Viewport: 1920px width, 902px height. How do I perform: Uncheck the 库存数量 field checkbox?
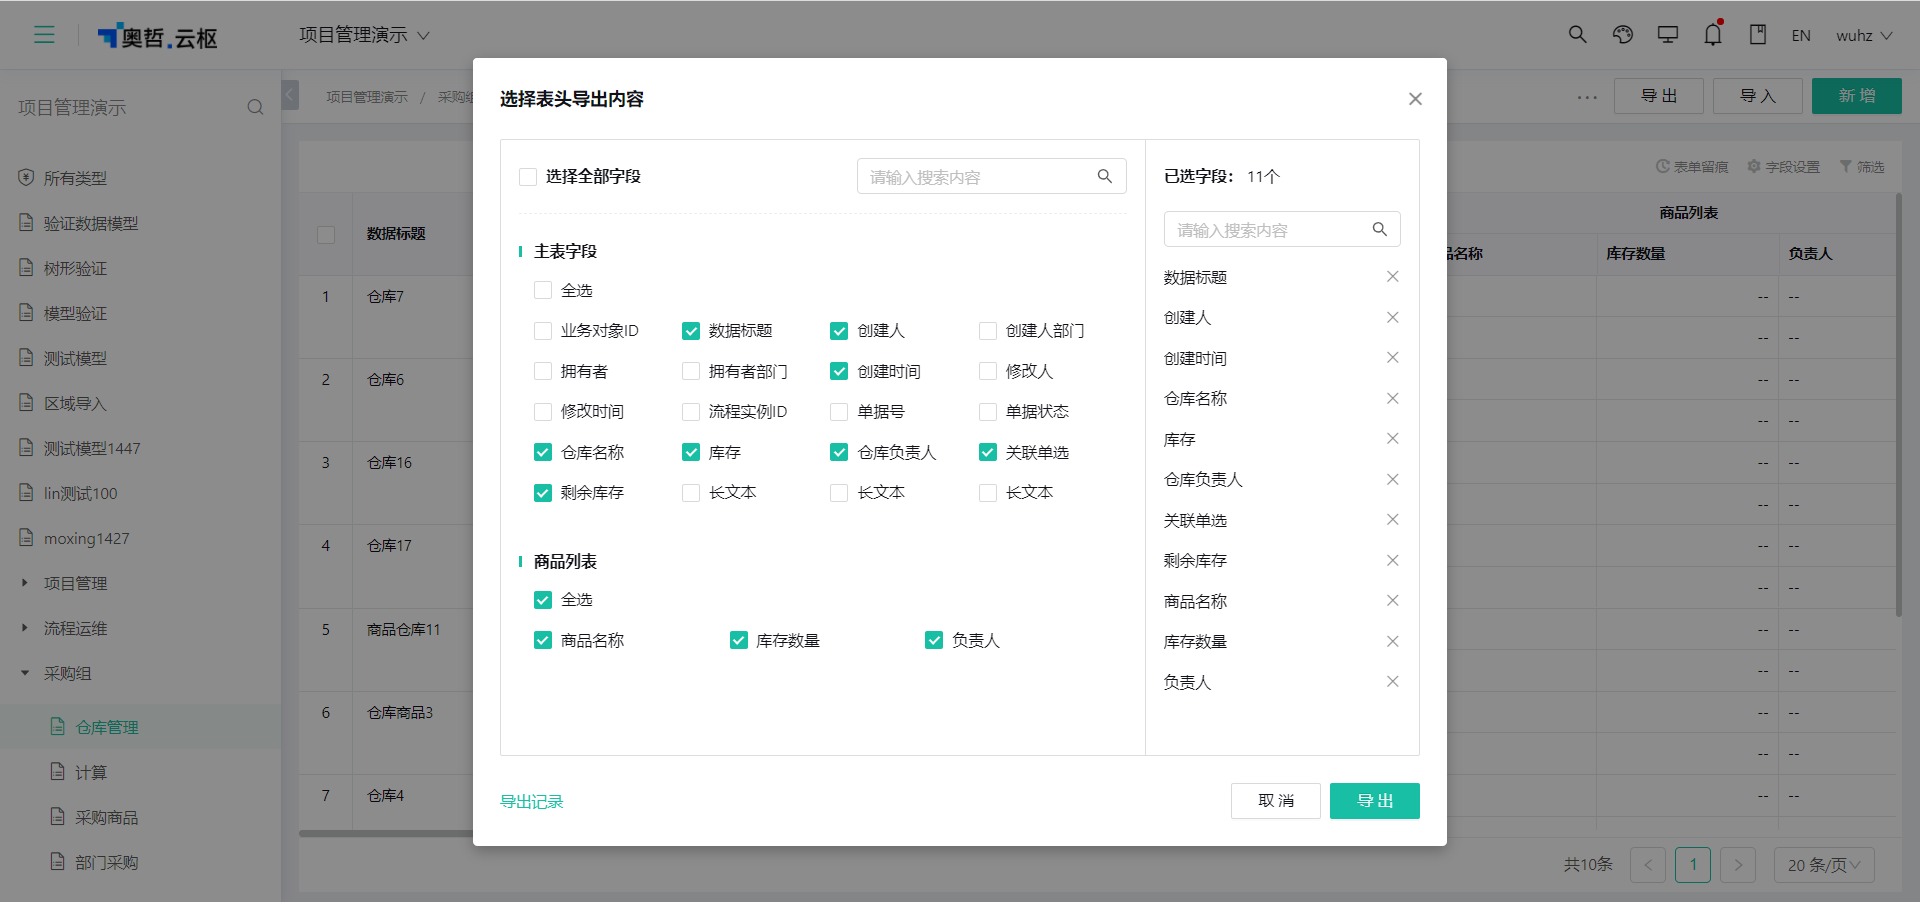pos(739,640)
